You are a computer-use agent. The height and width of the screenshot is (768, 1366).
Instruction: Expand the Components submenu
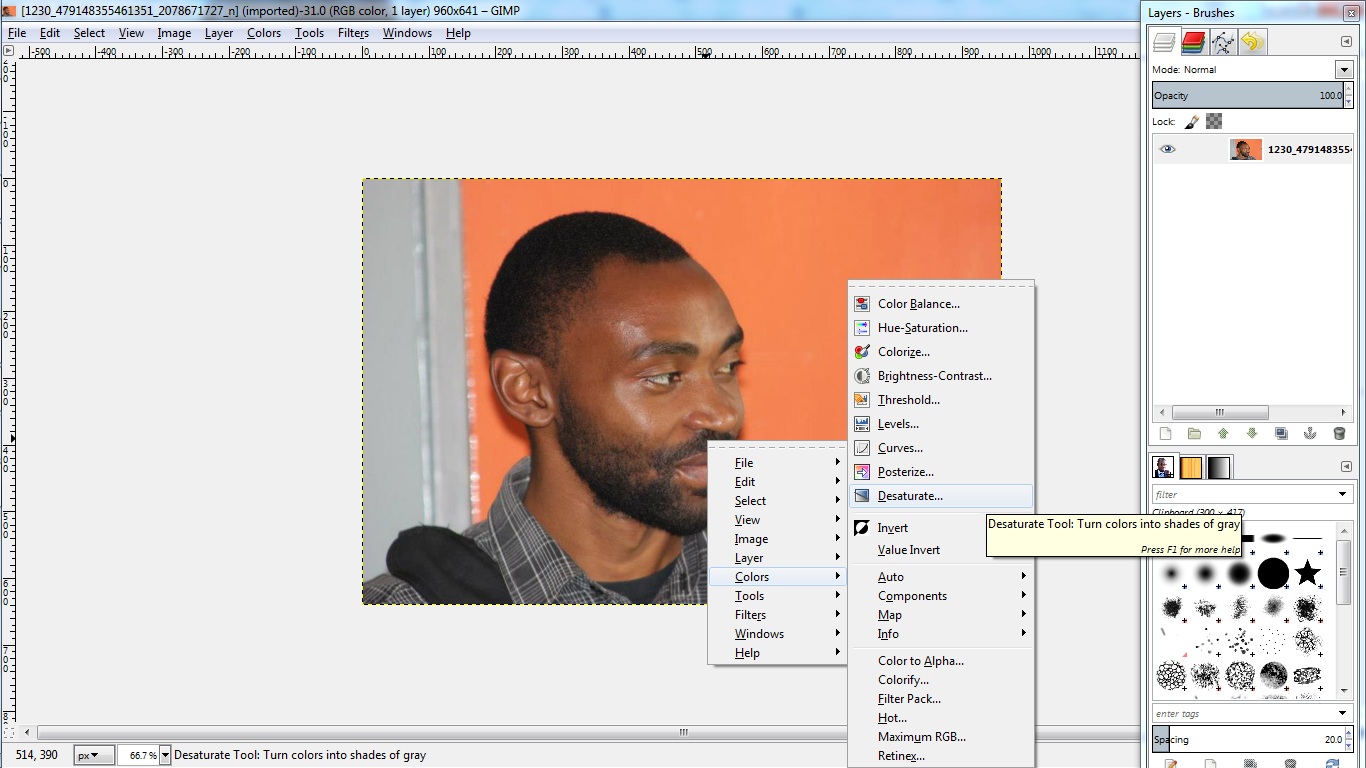[940, 596]
